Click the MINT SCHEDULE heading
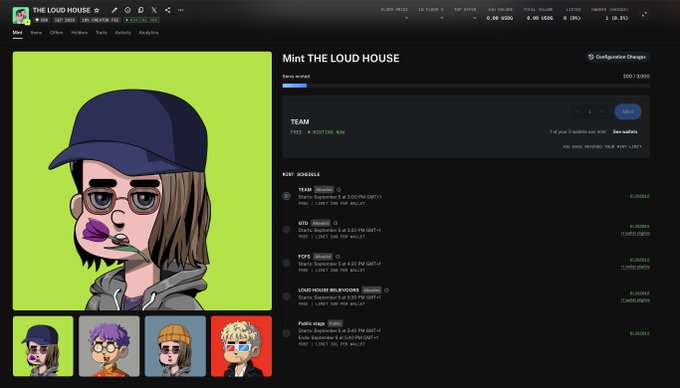Image resolution: width=680 pixels, height=388 pixels. (301, 174)
